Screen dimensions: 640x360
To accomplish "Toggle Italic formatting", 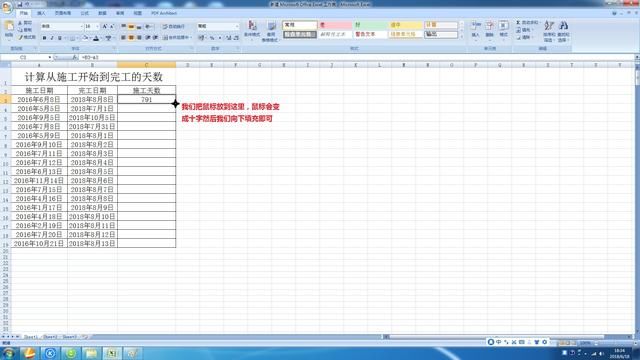I will 52,38.
